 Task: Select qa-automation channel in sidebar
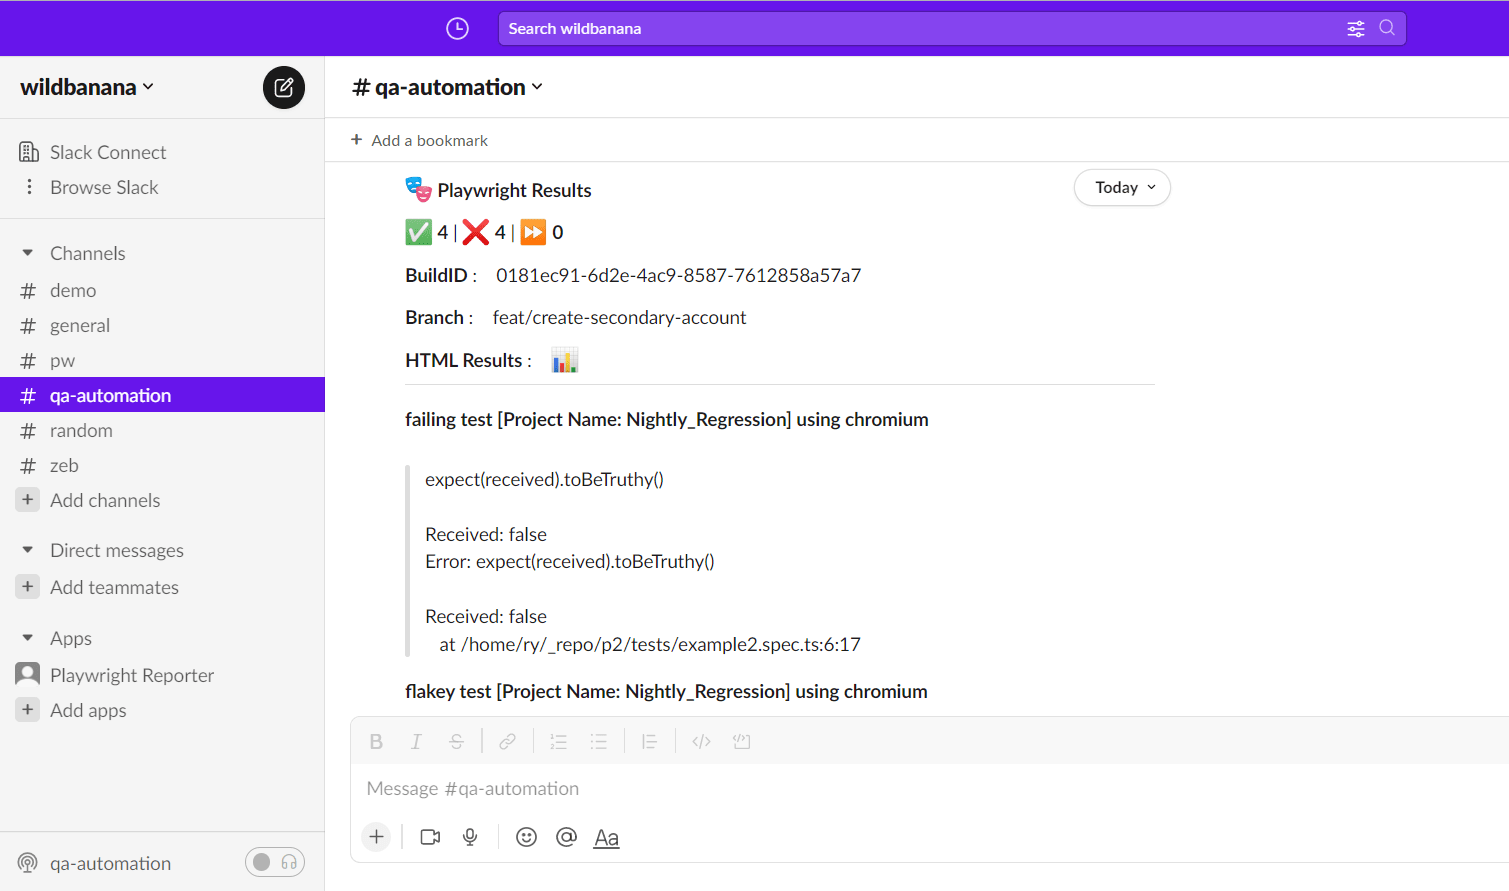click(x=162, y=395)
